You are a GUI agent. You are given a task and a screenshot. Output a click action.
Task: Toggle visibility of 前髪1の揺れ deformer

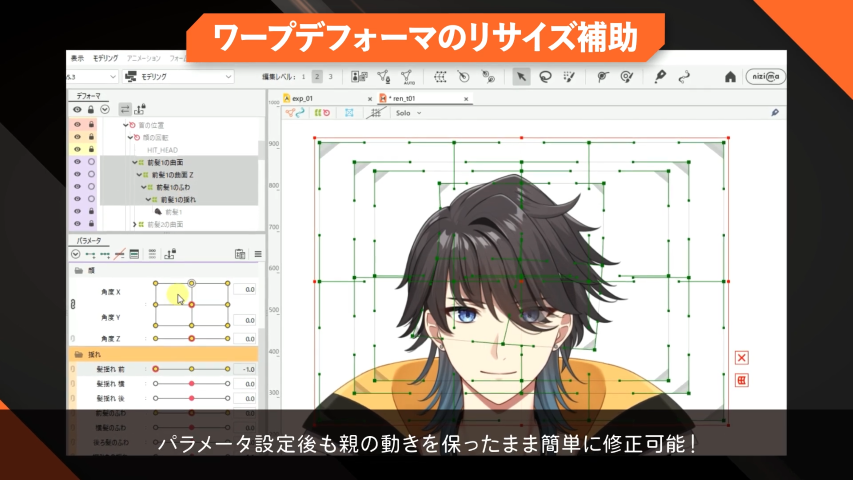[77, 199]
